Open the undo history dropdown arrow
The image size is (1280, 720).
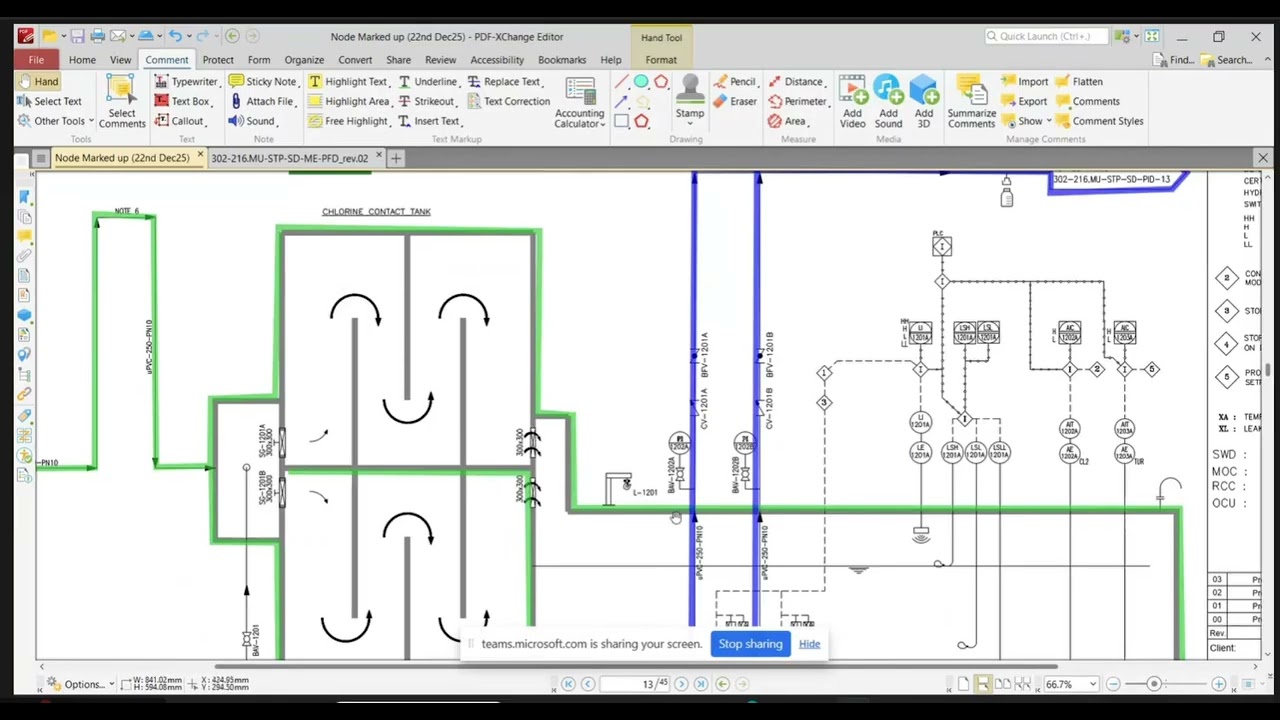[188, 37]
